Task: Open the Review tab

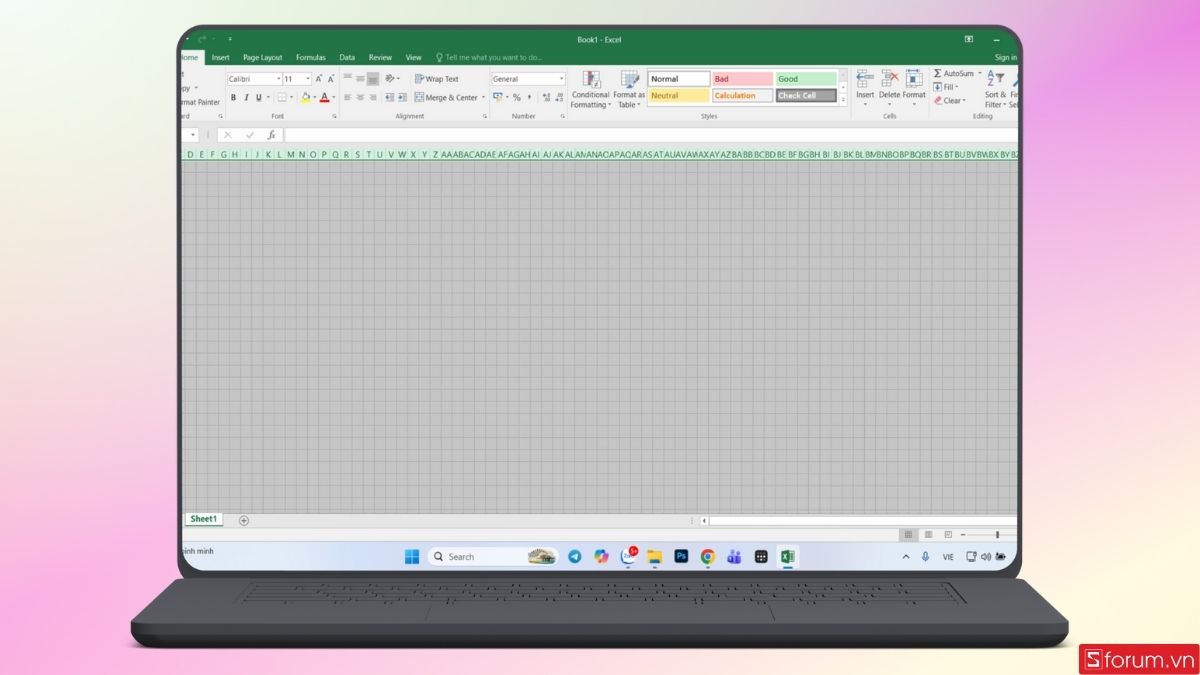Action: (380, 58)
